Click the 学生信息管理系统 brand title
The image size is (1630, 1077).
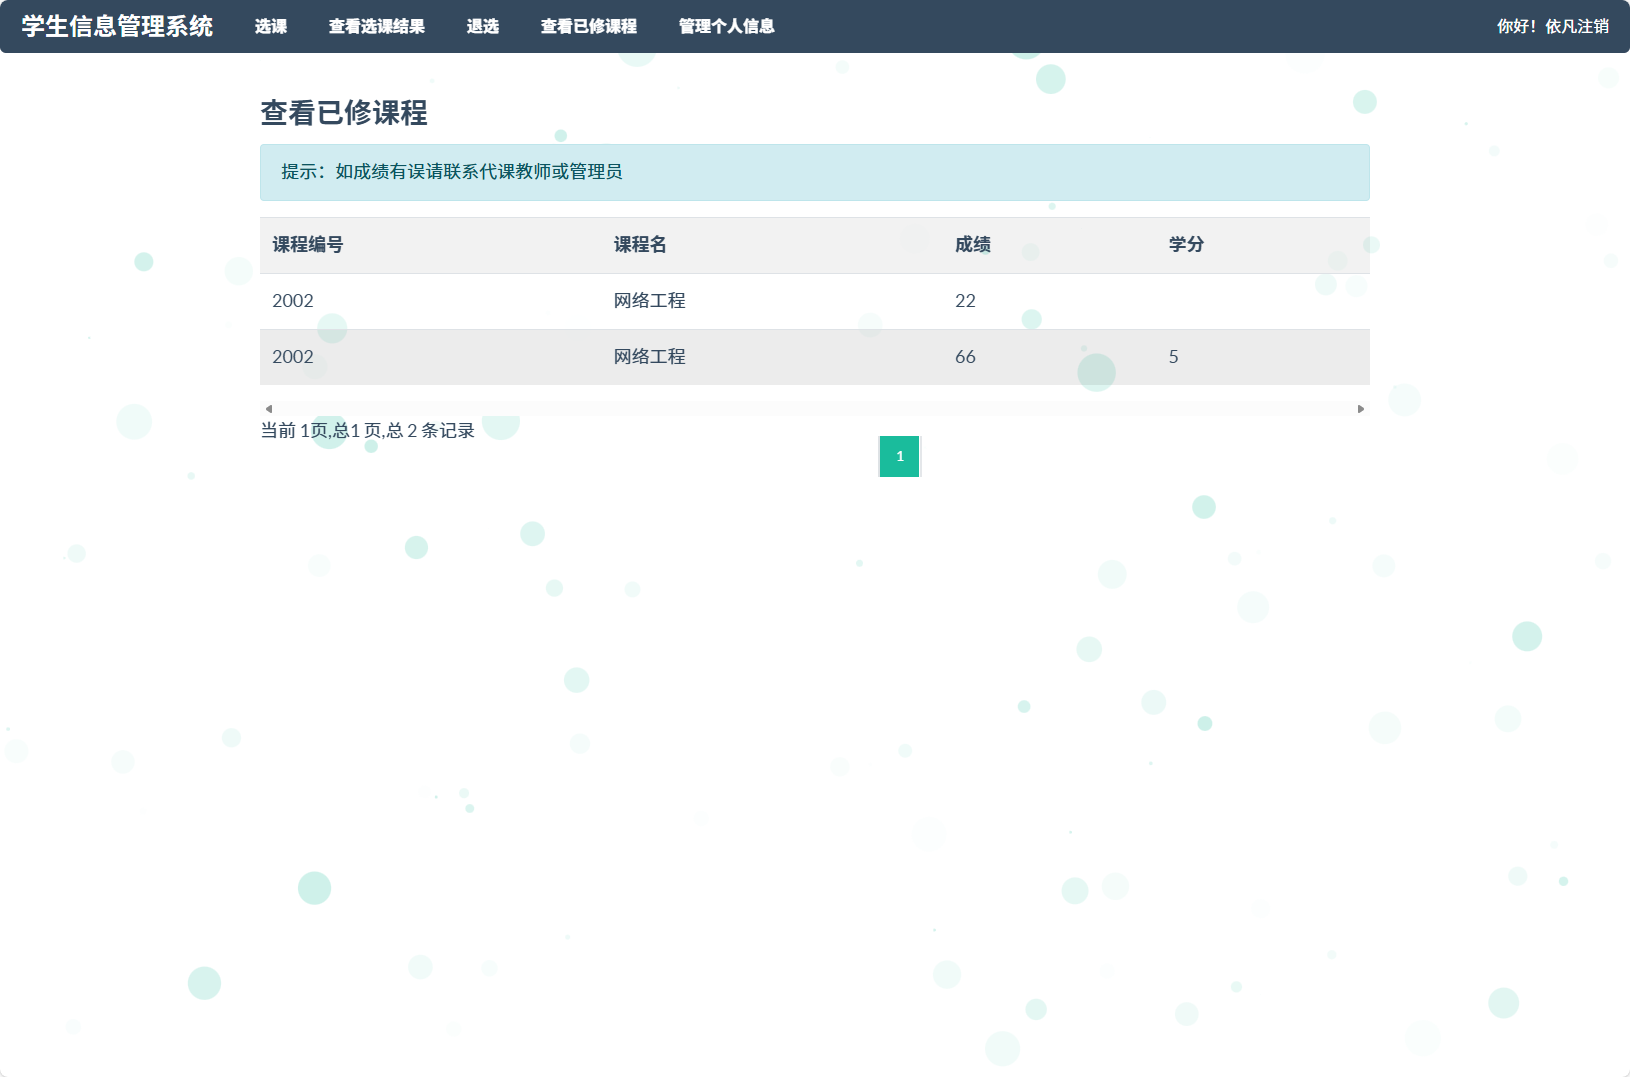coord(115,27)
